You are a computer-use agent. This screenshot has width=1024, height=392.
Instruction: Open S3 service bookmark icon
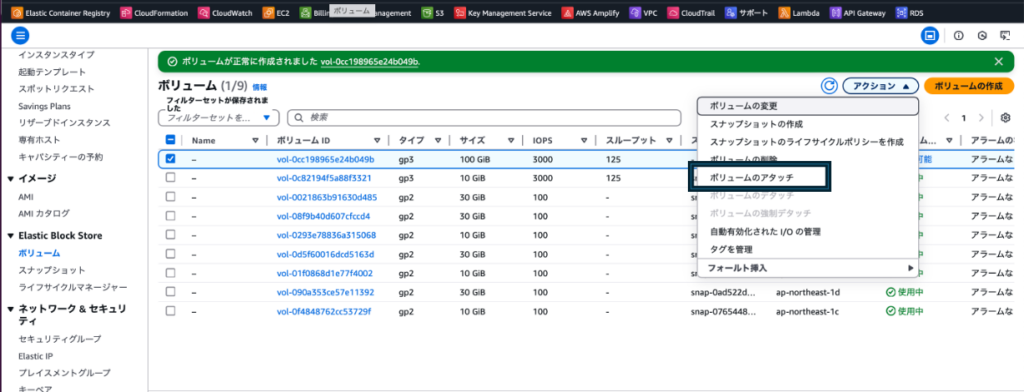coord(426,12)
